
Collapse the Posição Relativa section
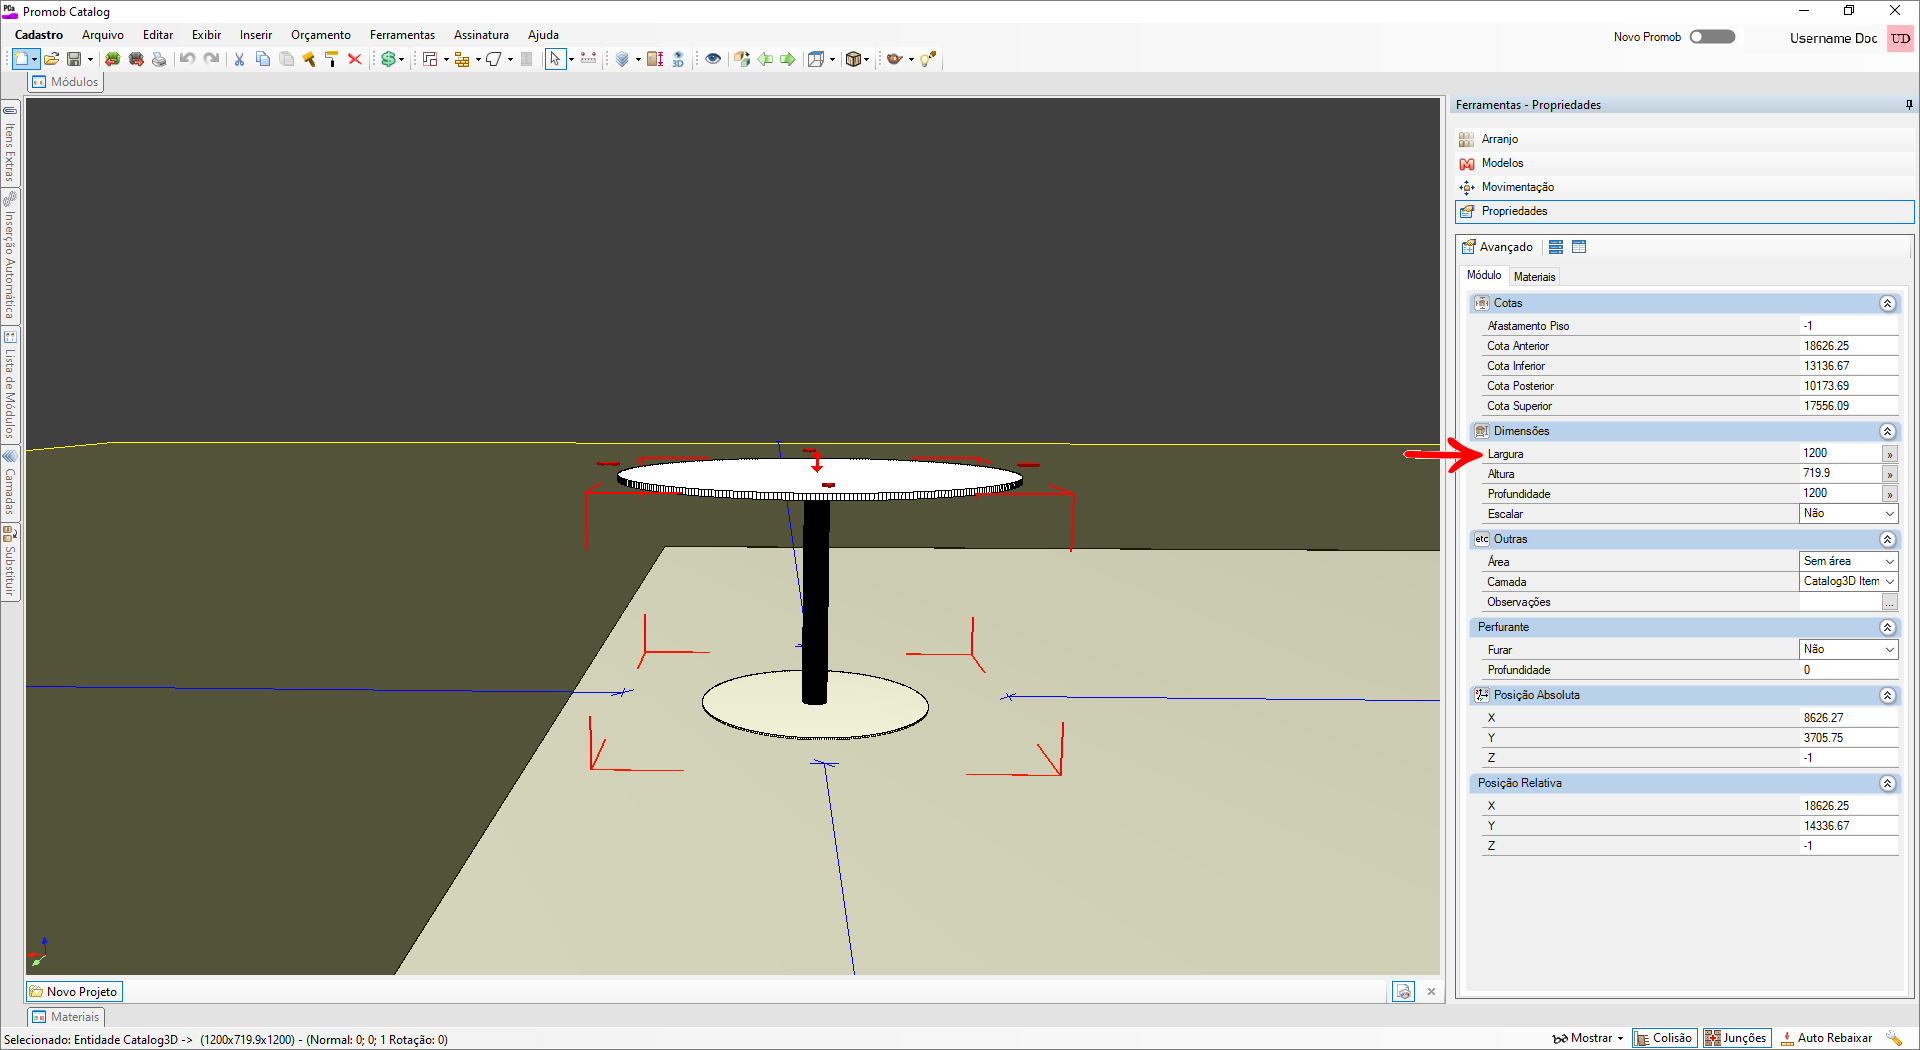pos(1887,783)
